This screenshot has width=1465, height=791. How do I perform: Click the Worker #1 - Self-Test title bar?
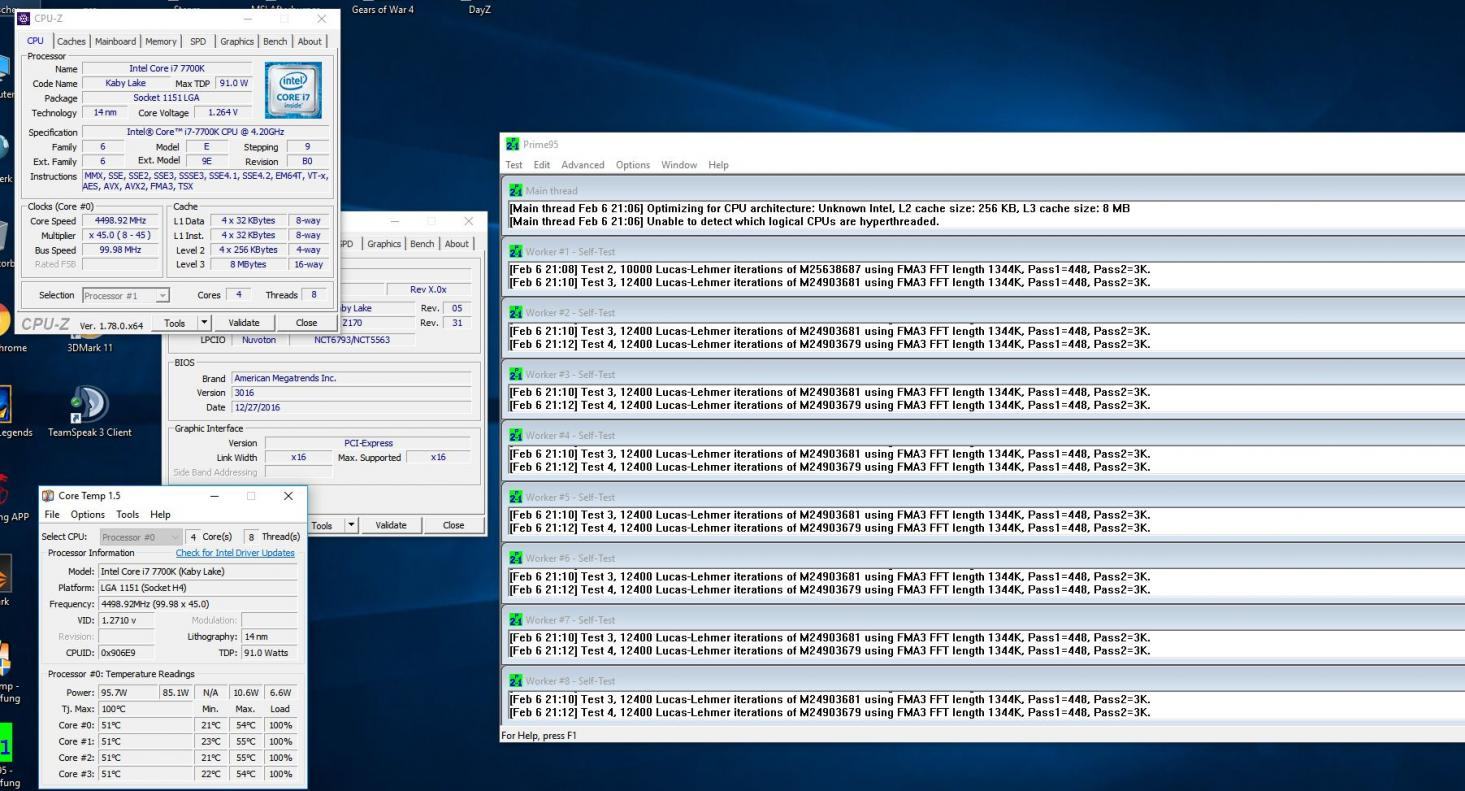pyautogui.click(x=985, y=252)
